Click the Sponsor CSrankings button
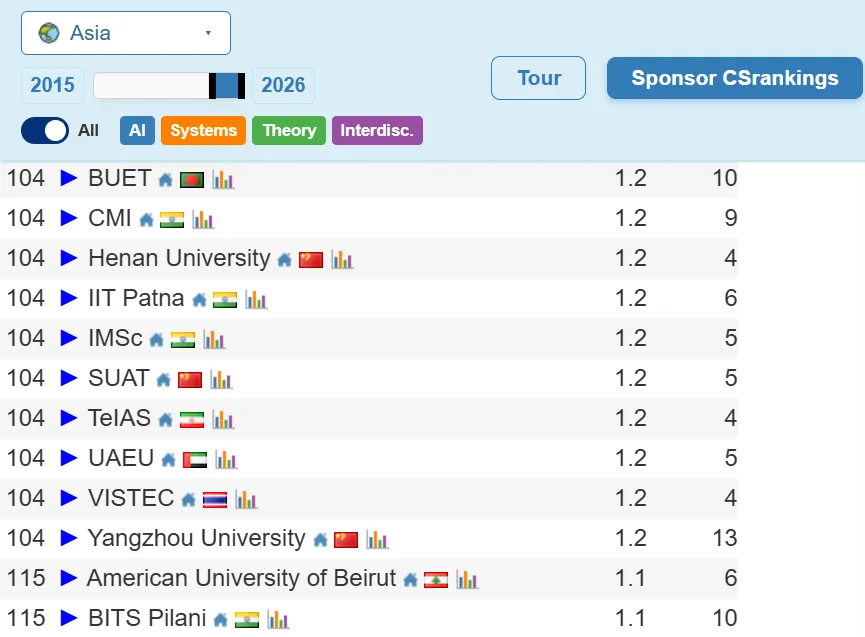Image resolution: width=865 pixels, height=637 pixels. coord(735,78)
